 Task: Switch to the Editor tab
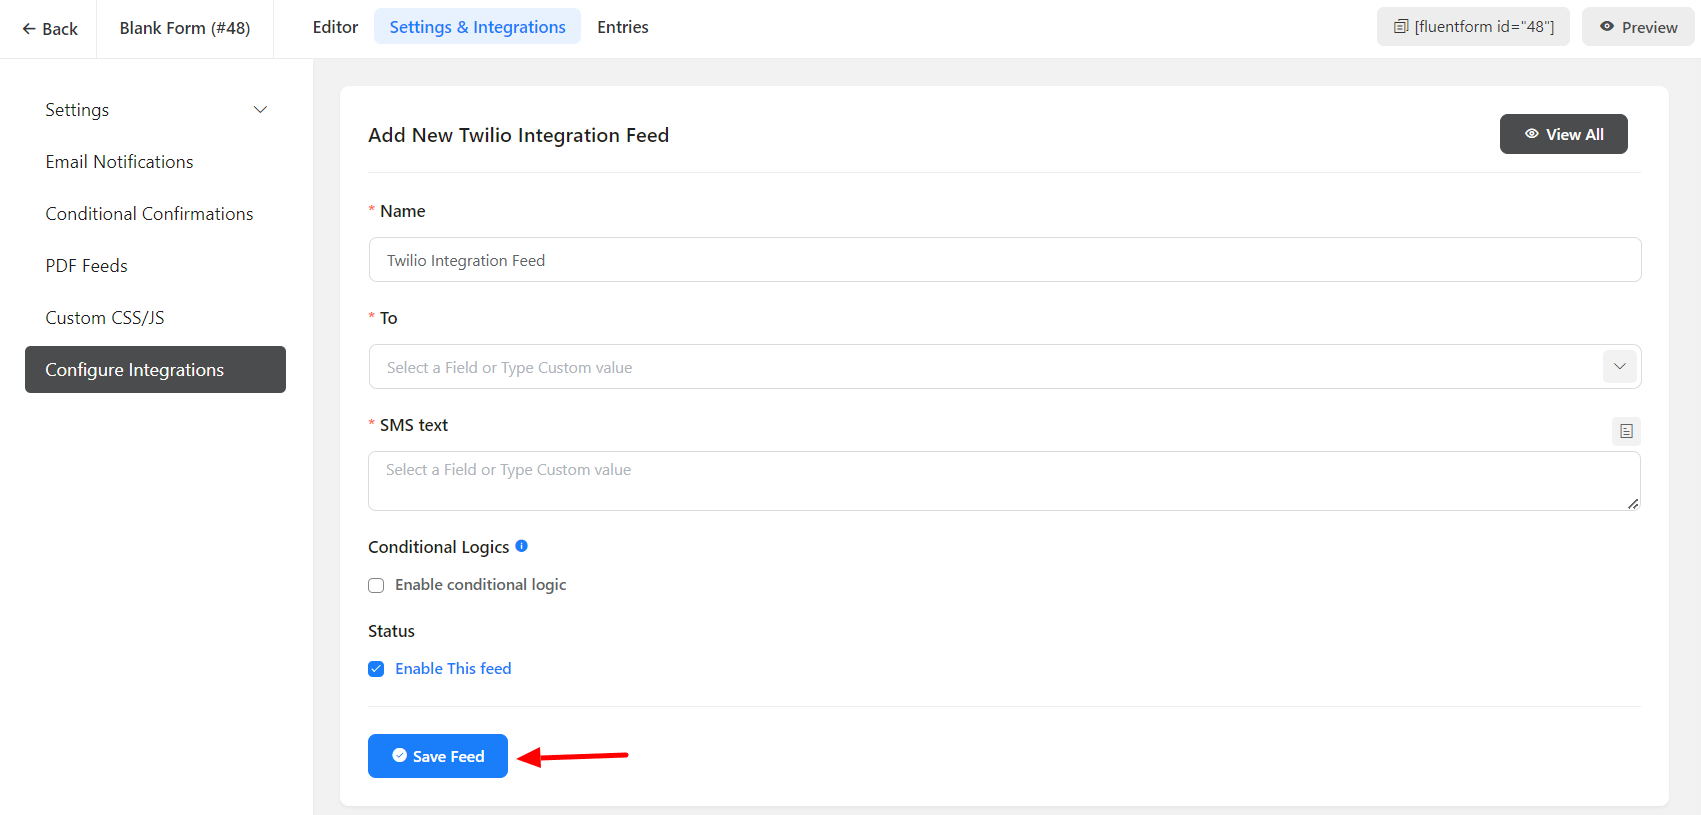(335, 27)
